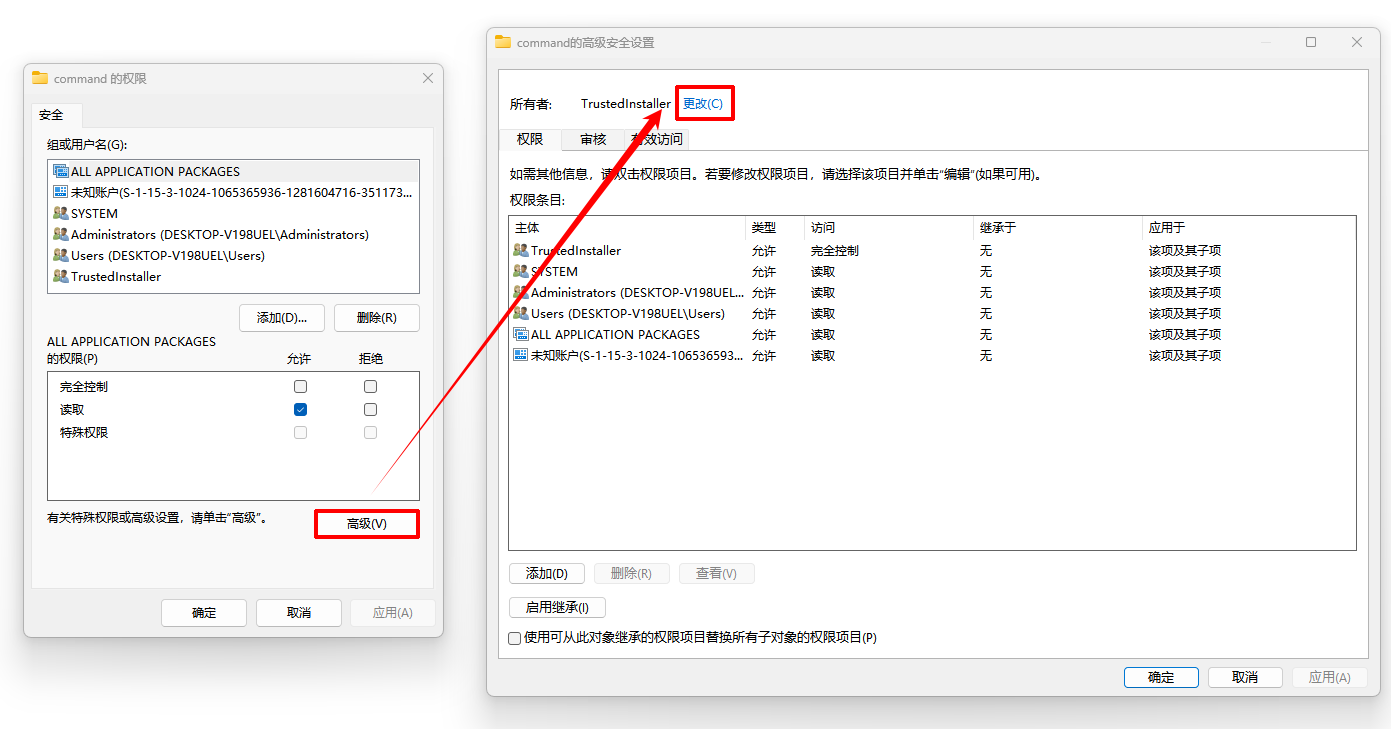
Task: Sort by the 主体 column header
Action: coord(627,228)
